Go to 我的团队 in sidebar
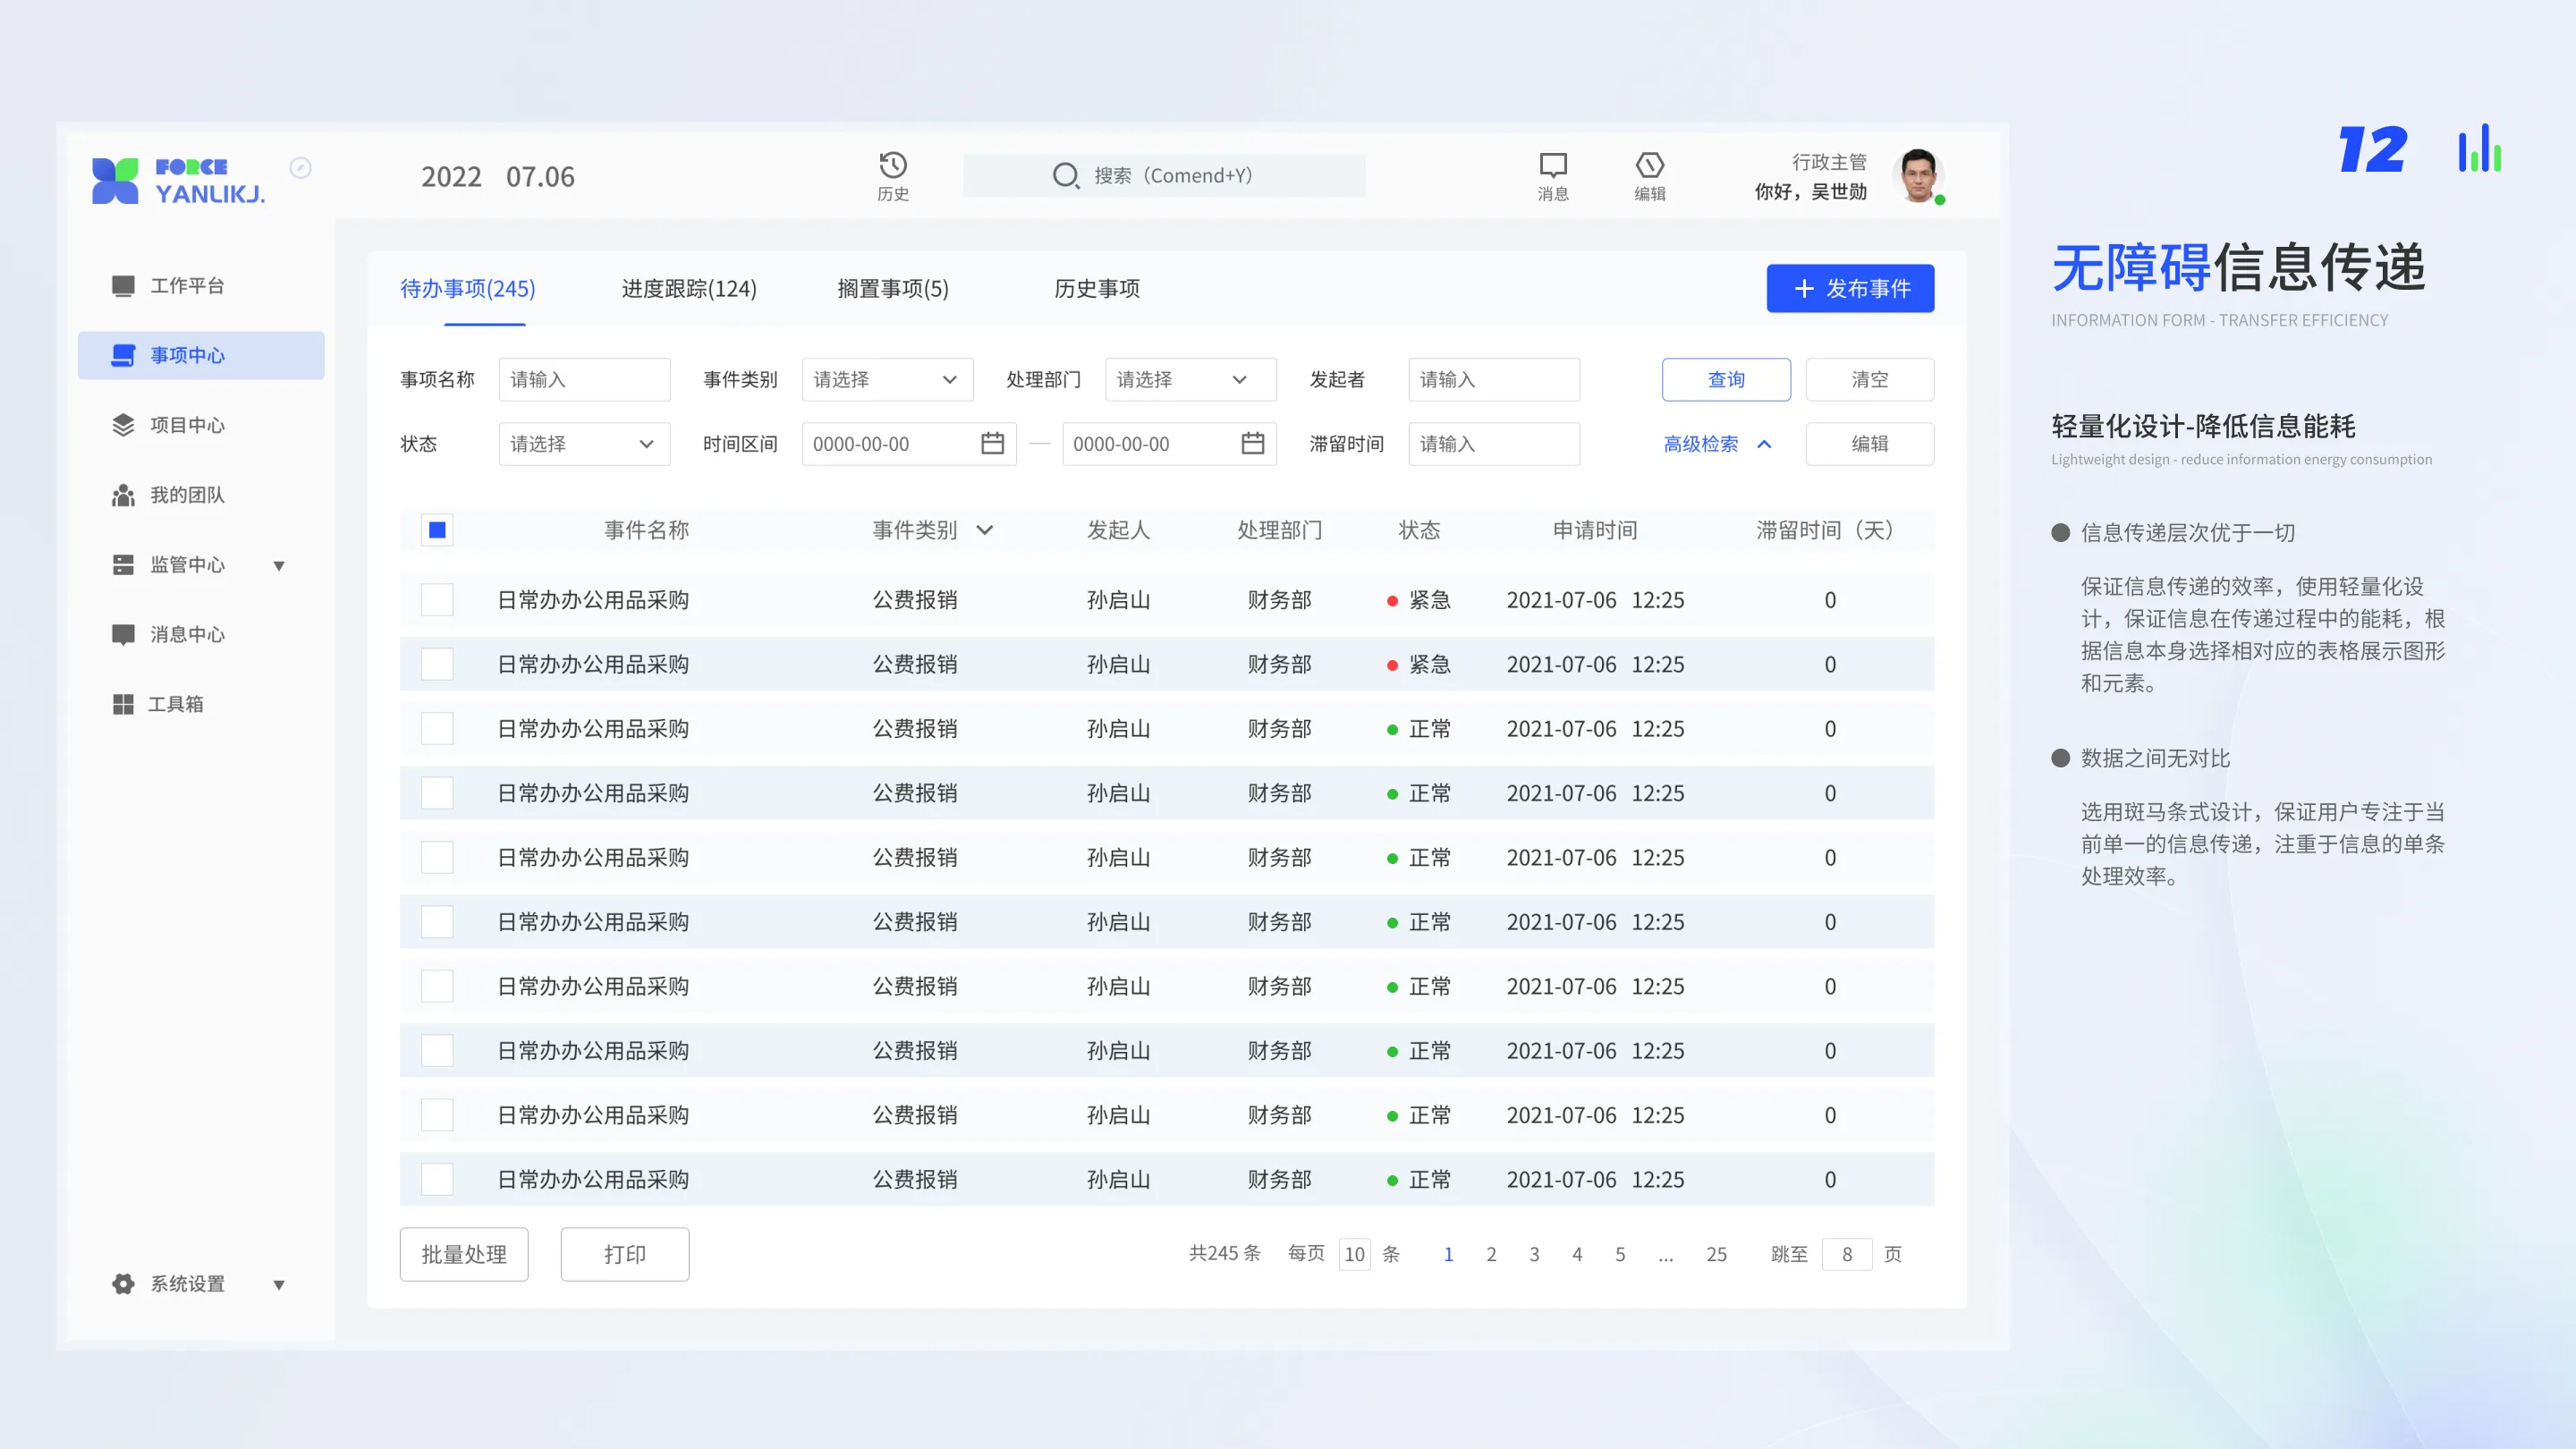2576x1449 pixels. 186,495
